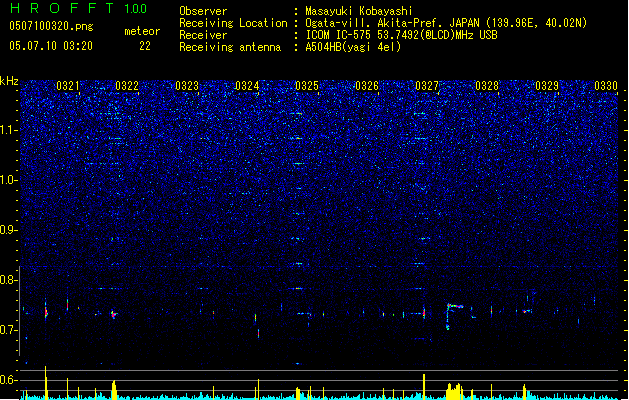Click the 0321 time marker
Image resolution: width=629 pixels, height=400 pixels.
point(67,86)
